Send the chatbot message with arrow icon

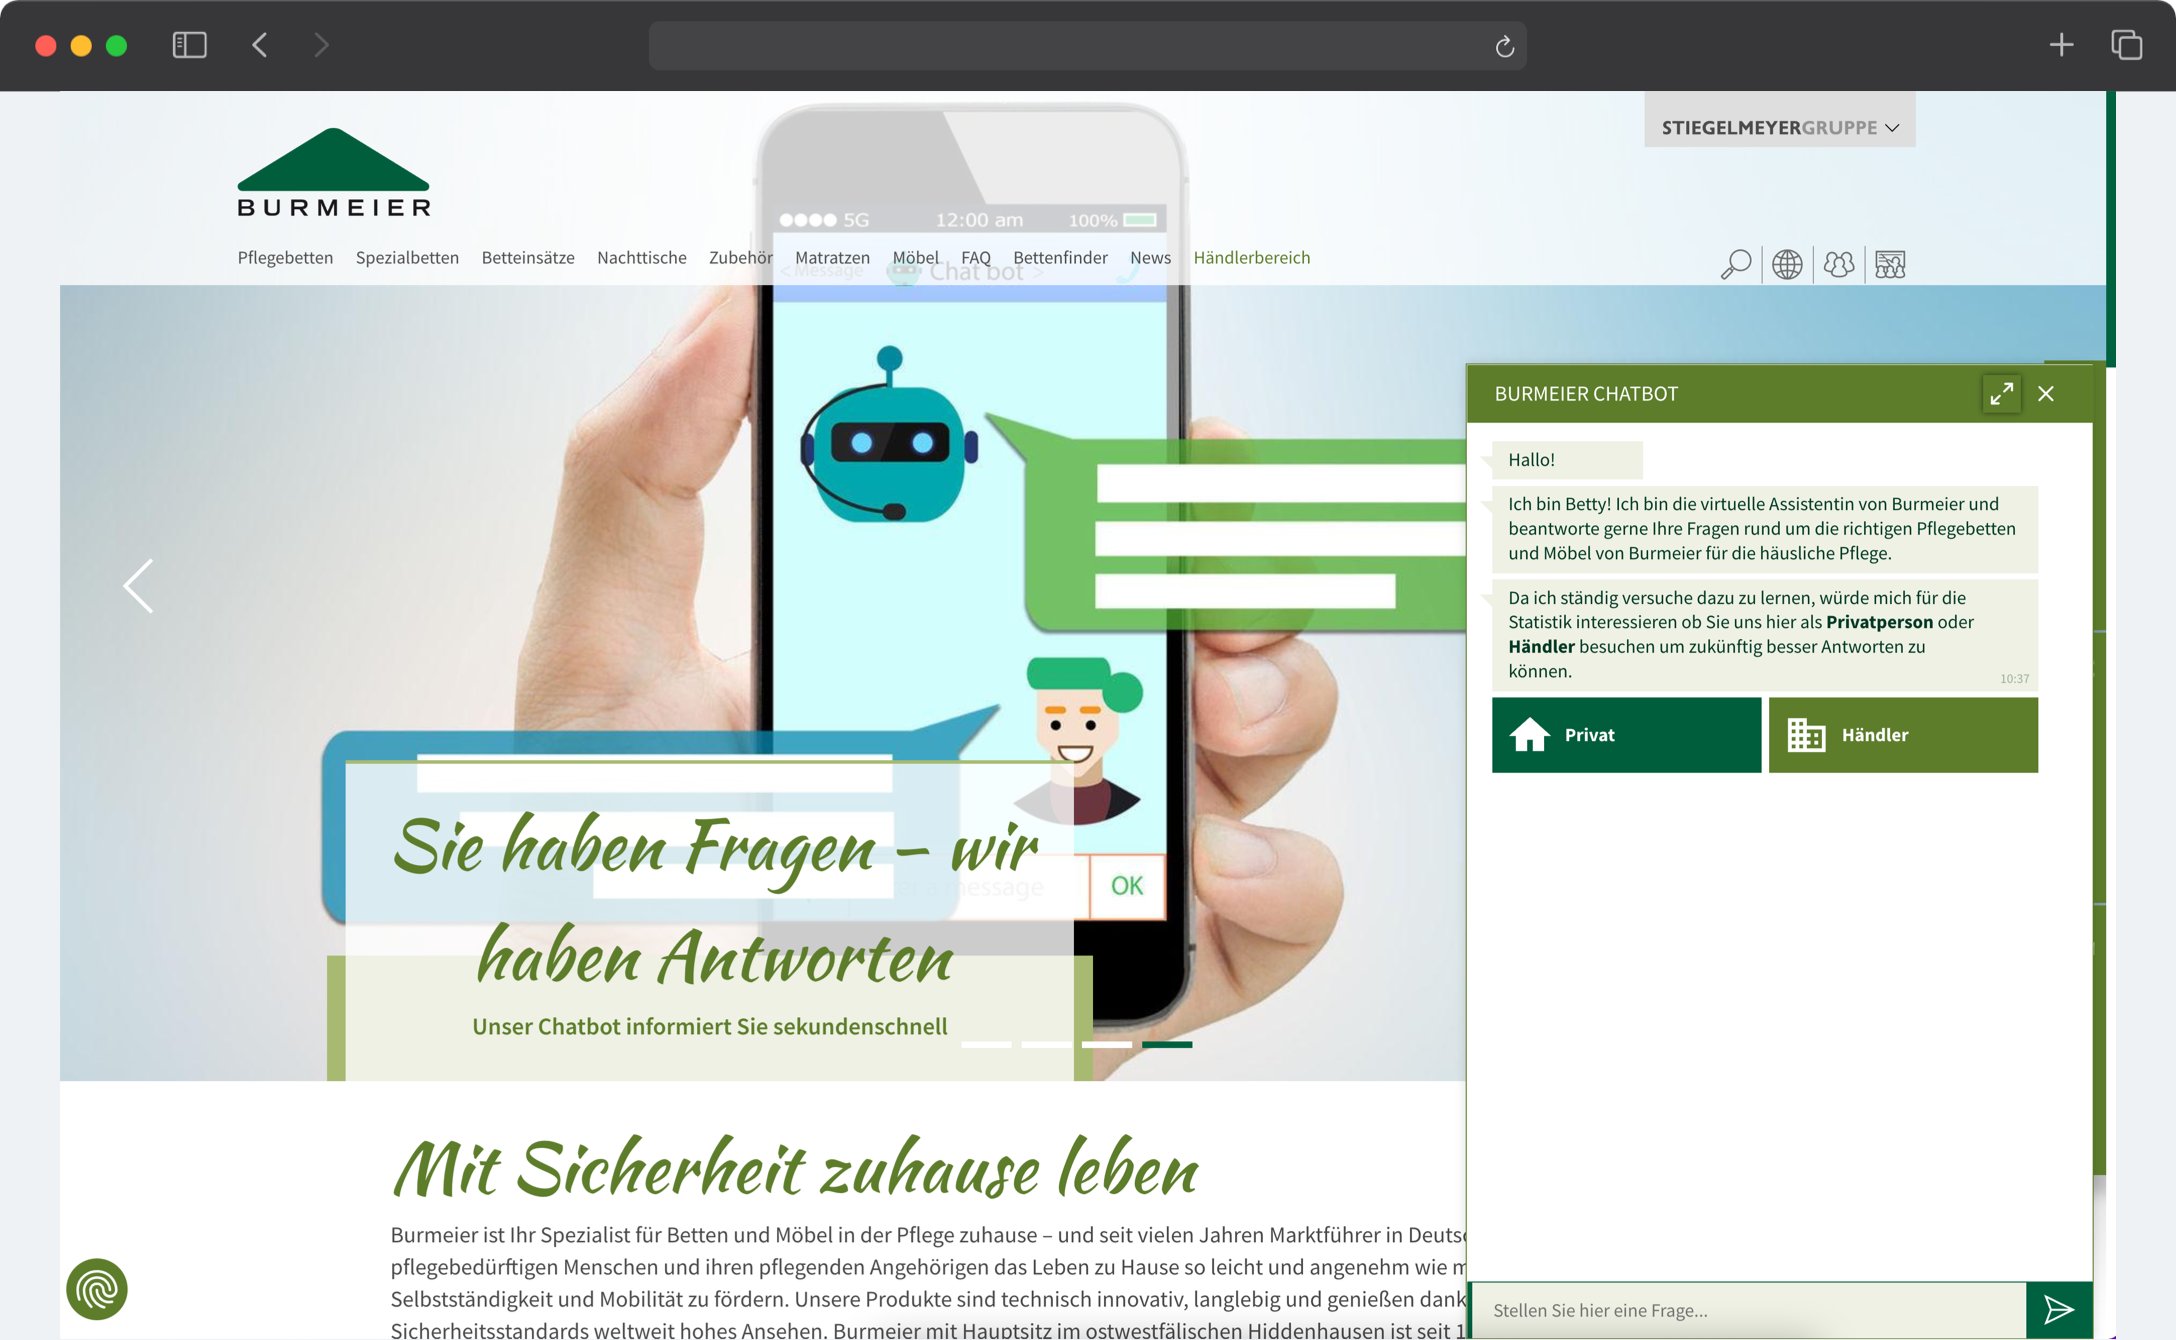2058,1310
